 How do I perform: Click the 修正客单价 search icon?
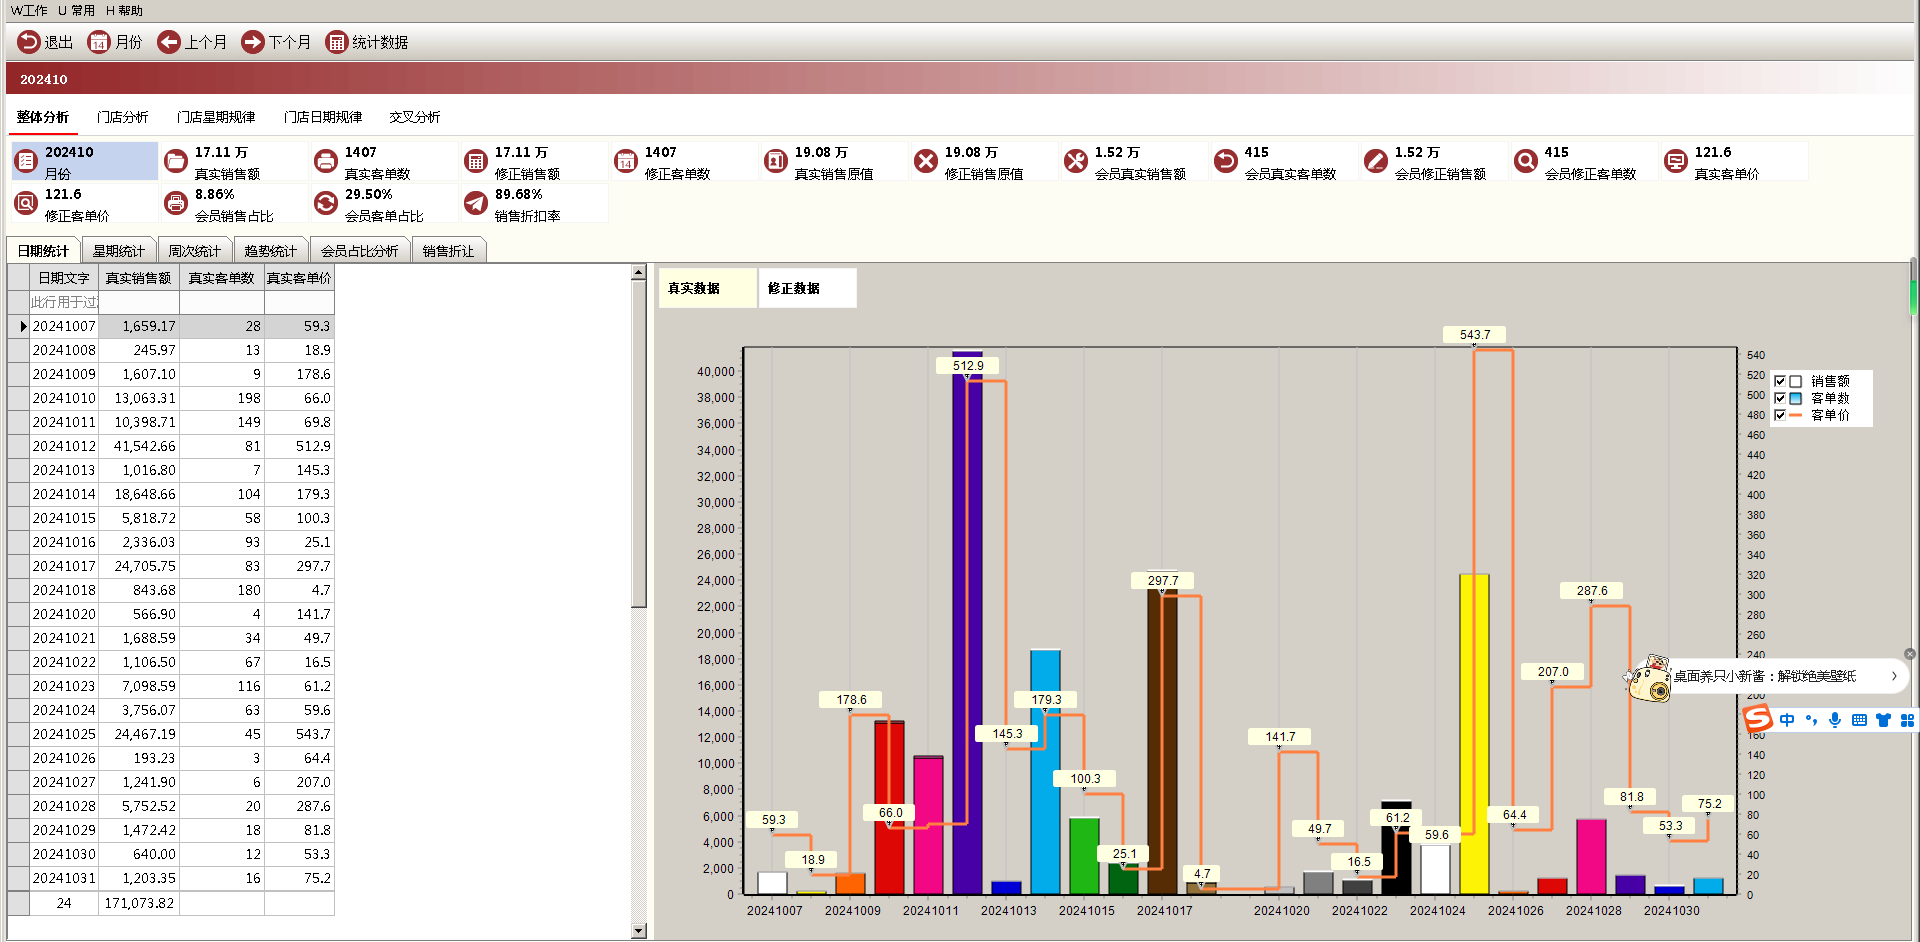[26, 203]
